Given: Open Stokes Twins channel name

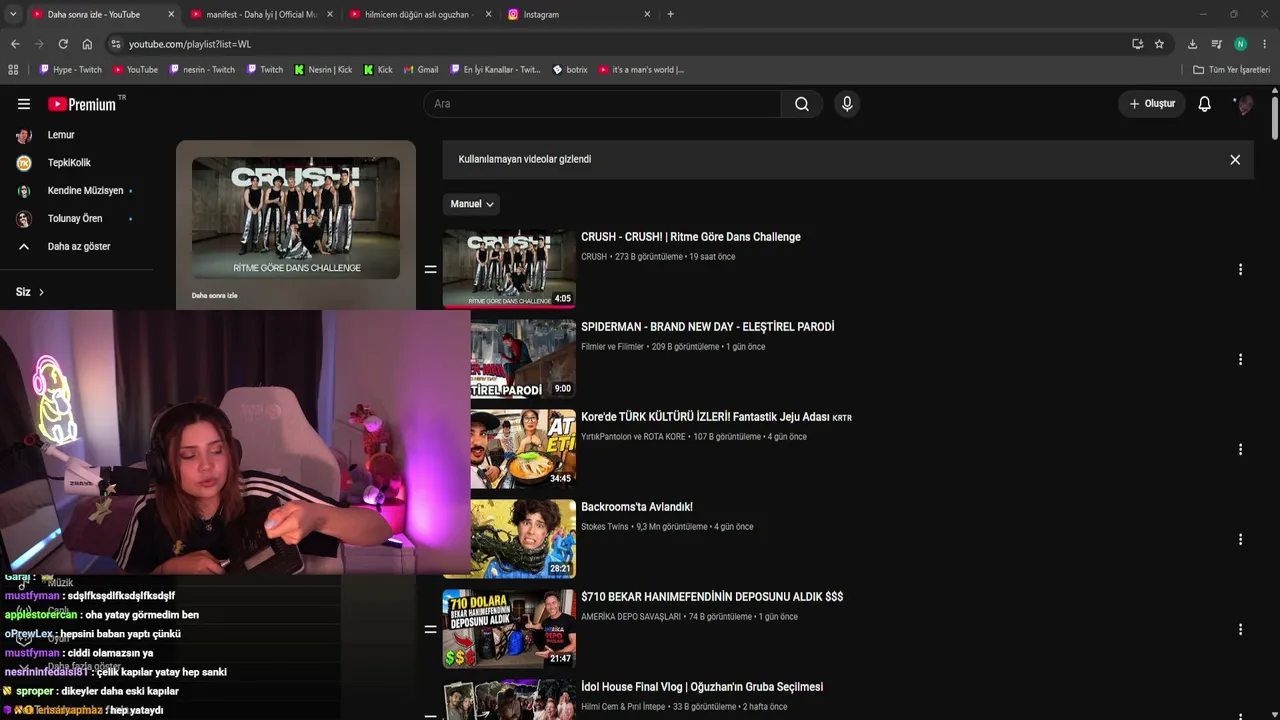Looking at the screenshot, I should pyautogui.click(x=605, y=527).
